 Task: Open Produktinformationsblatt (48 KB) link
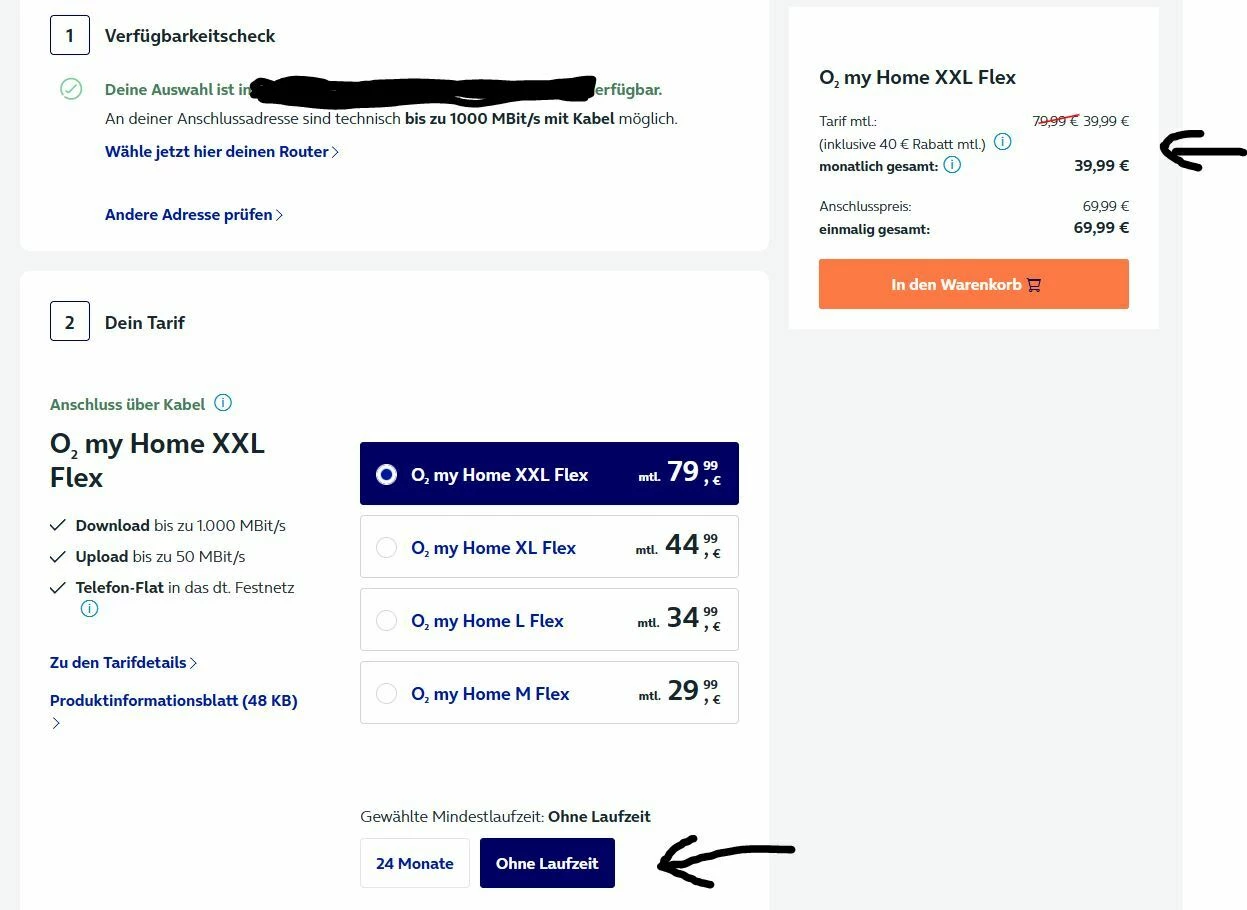(x=174, y=701)
